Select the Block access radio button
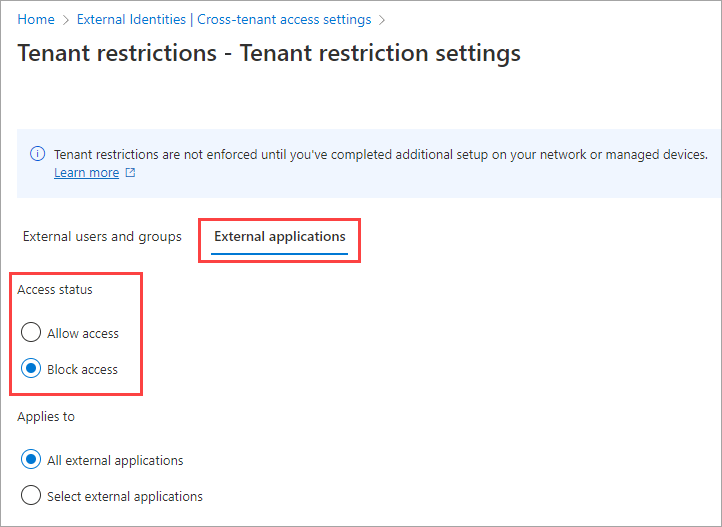 tap(31, 369)
